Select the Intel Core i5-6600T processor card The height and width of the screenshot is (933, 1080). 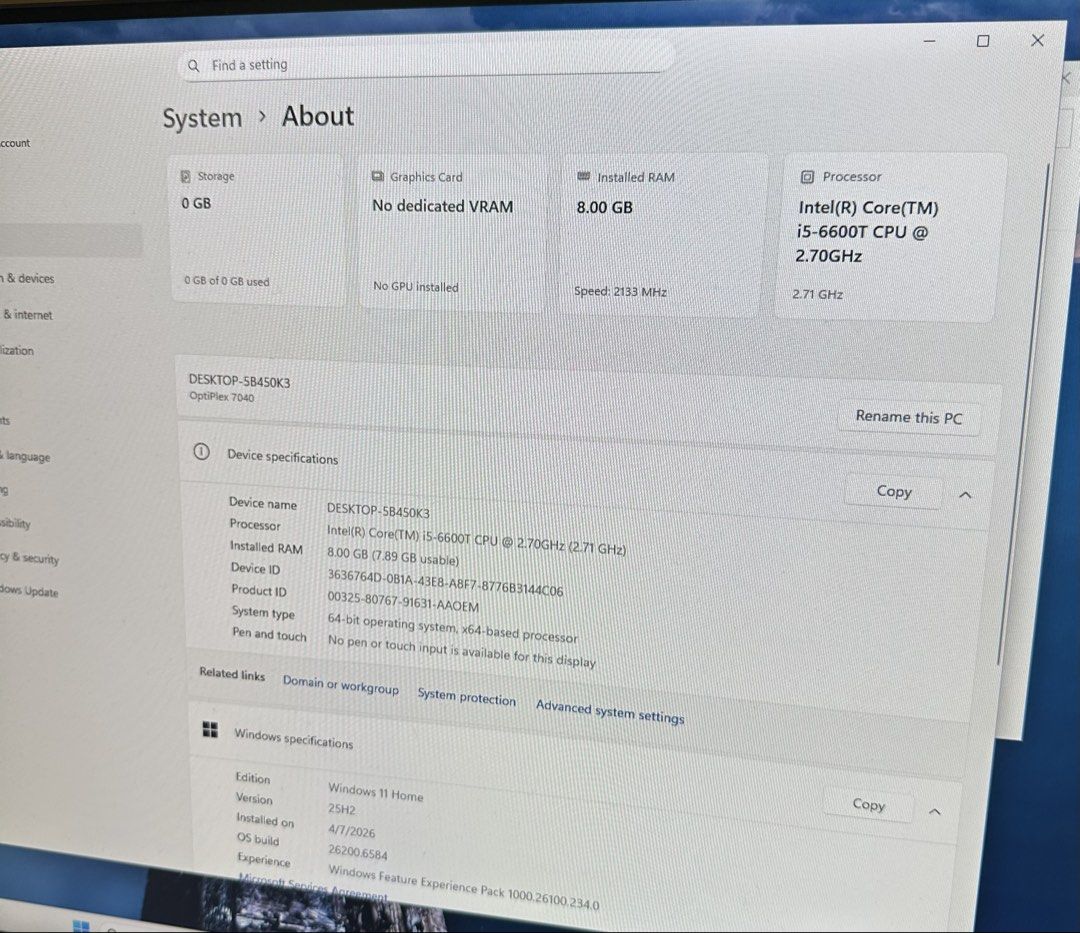[891, 237]
